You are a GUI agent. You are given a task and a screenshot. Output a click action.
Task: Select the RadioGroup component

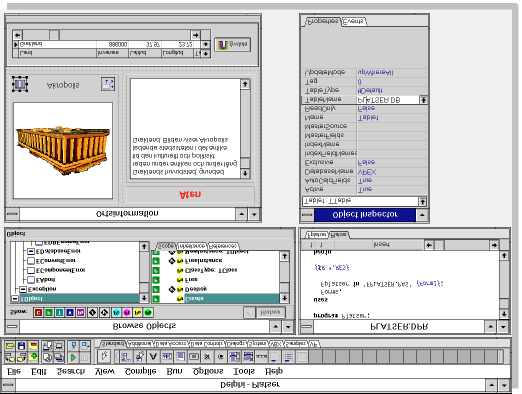pos(289,357)
